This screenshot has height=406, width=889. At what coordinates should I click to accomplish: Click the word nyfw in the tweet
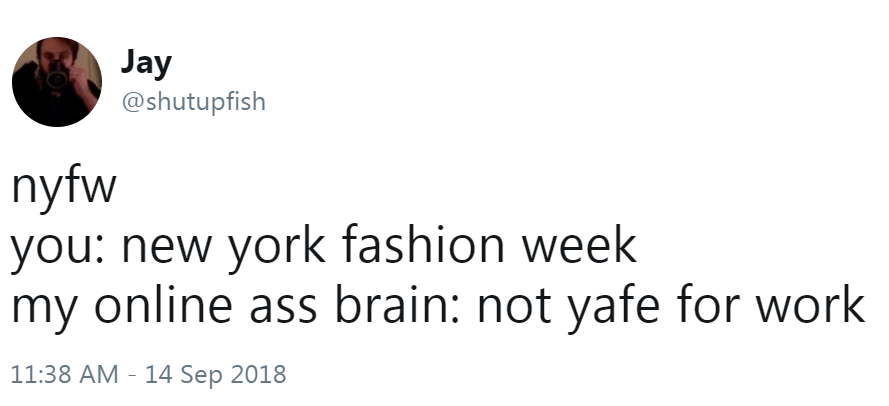64,189
